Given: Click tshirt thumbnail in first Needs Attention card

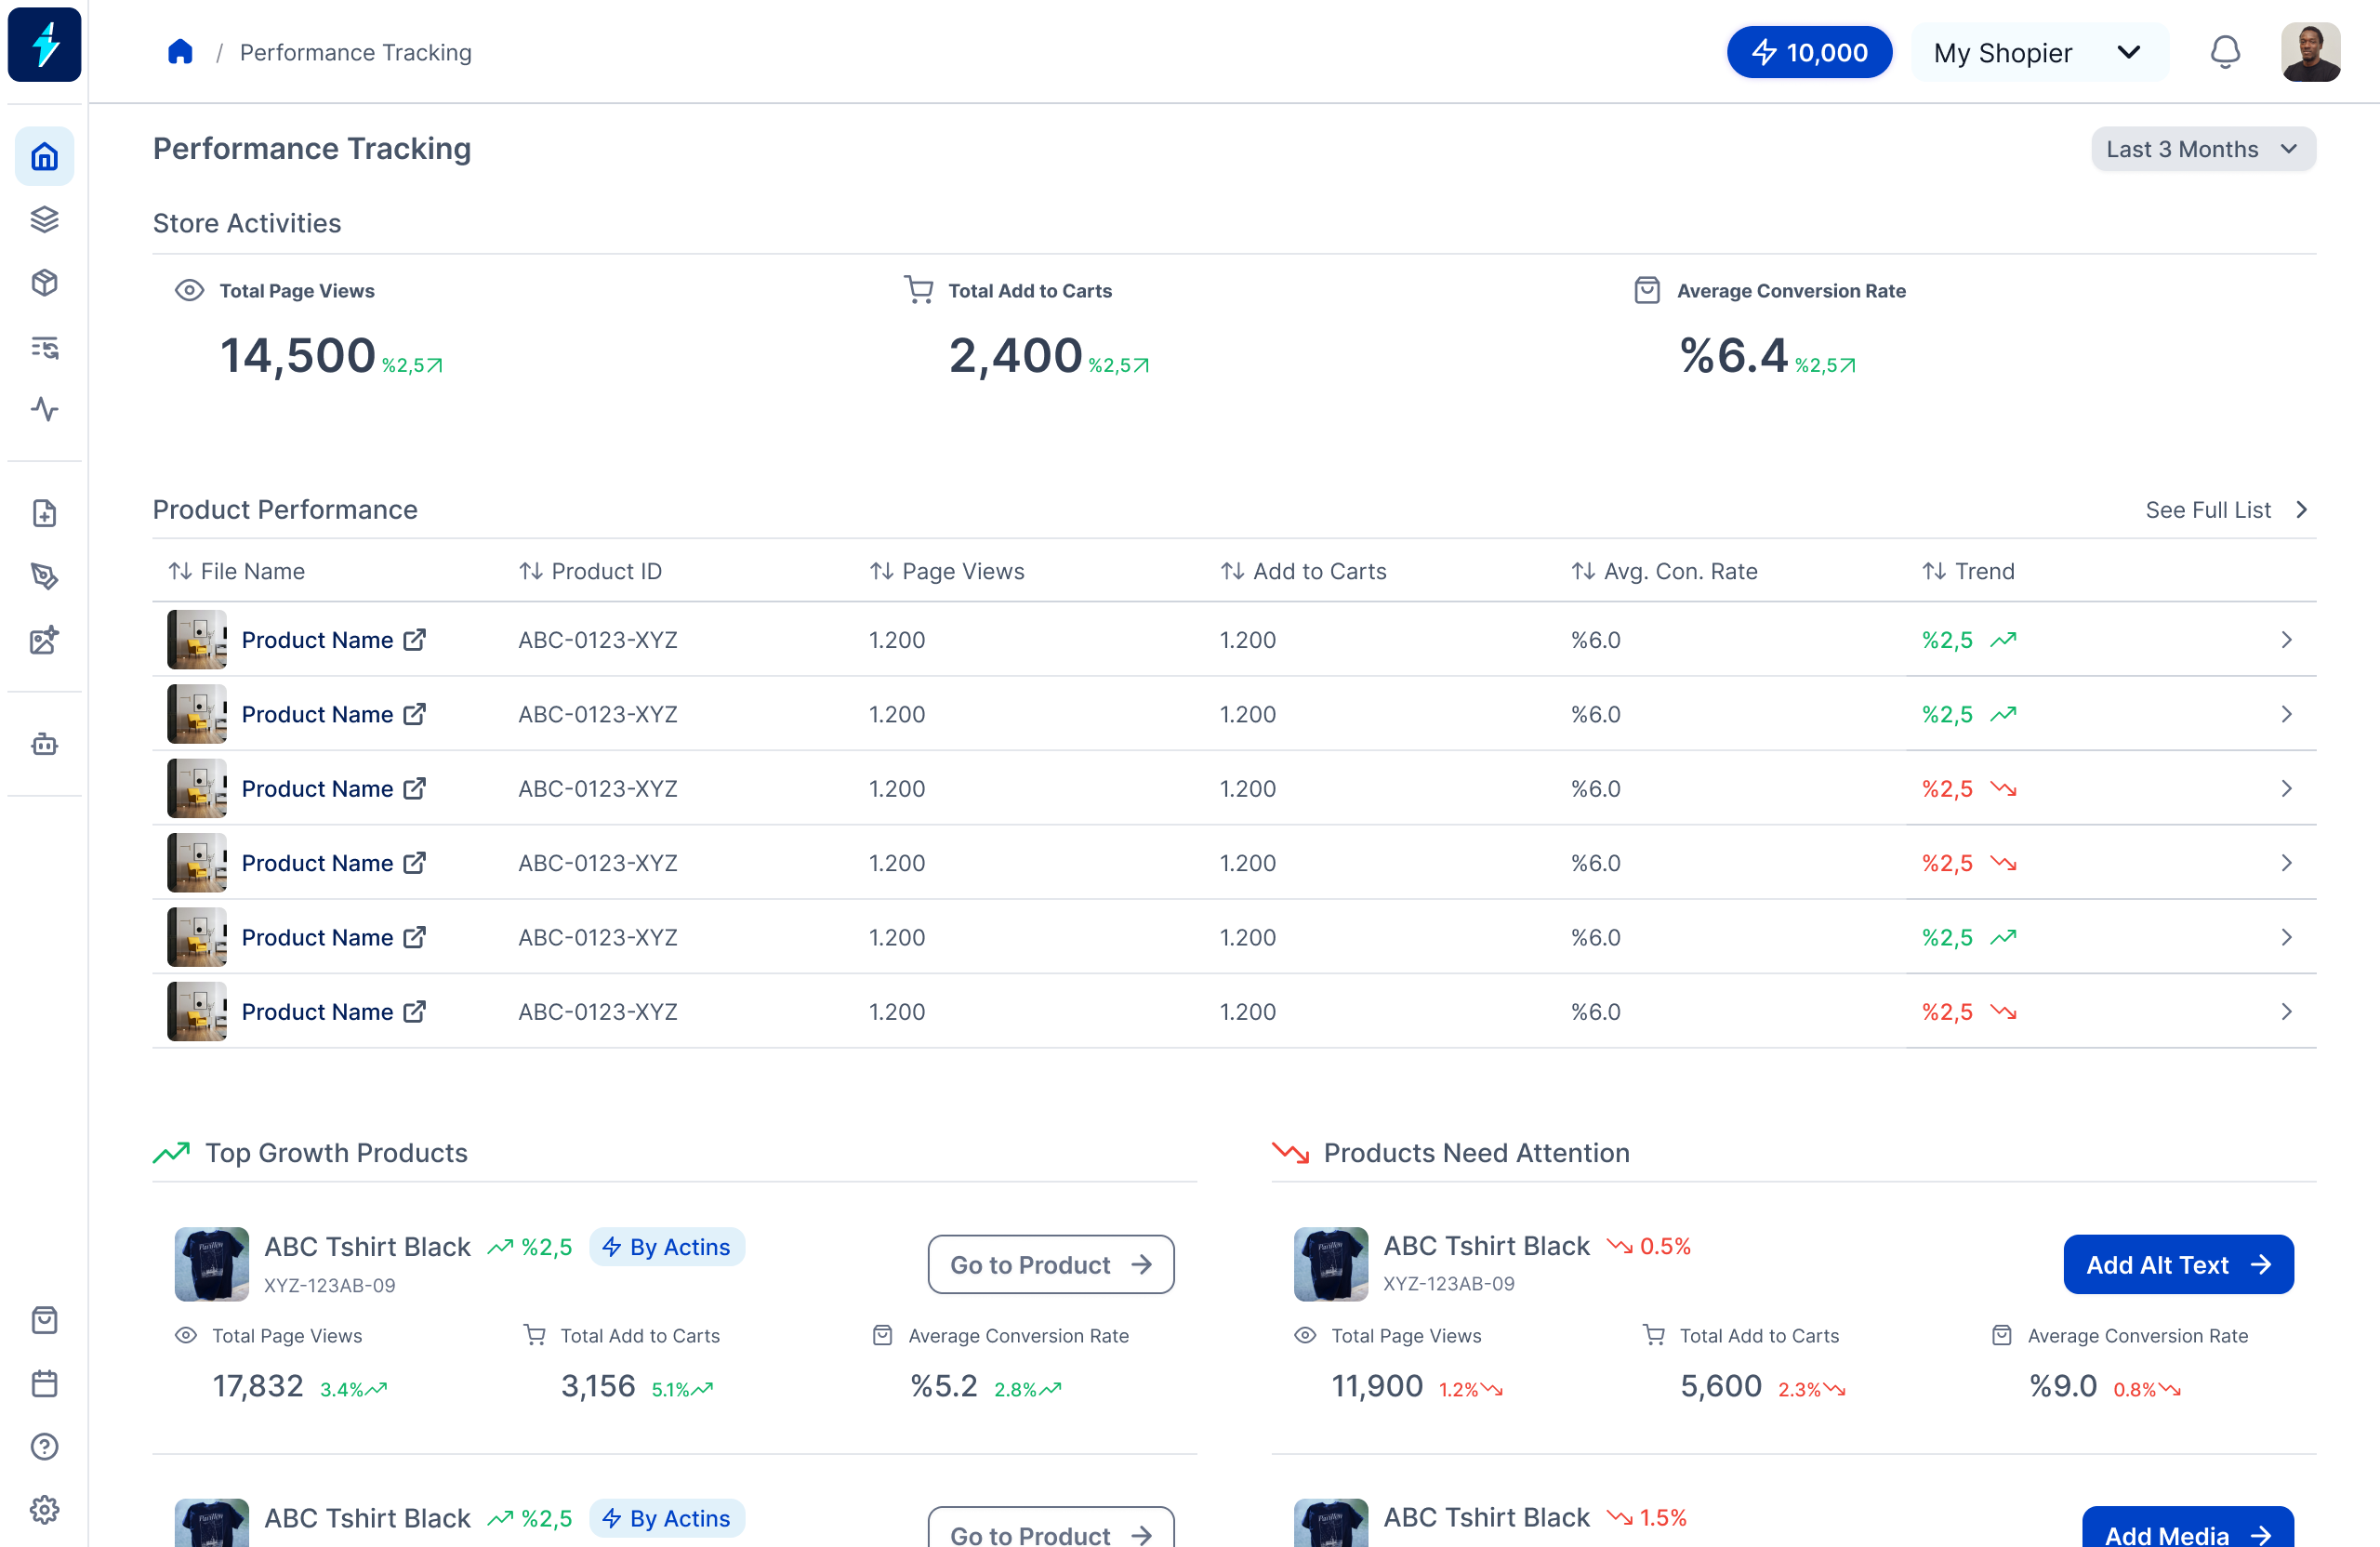Looking at the screenshot, I should click(1330, 1265).
